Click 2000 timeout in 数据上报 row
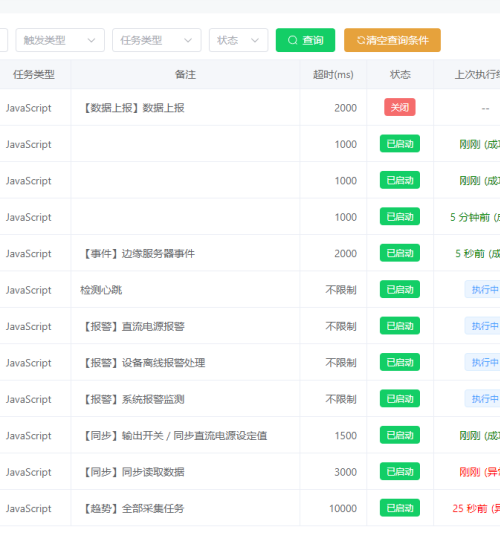This screenshot has width=500, height=550. click(346, 108)
